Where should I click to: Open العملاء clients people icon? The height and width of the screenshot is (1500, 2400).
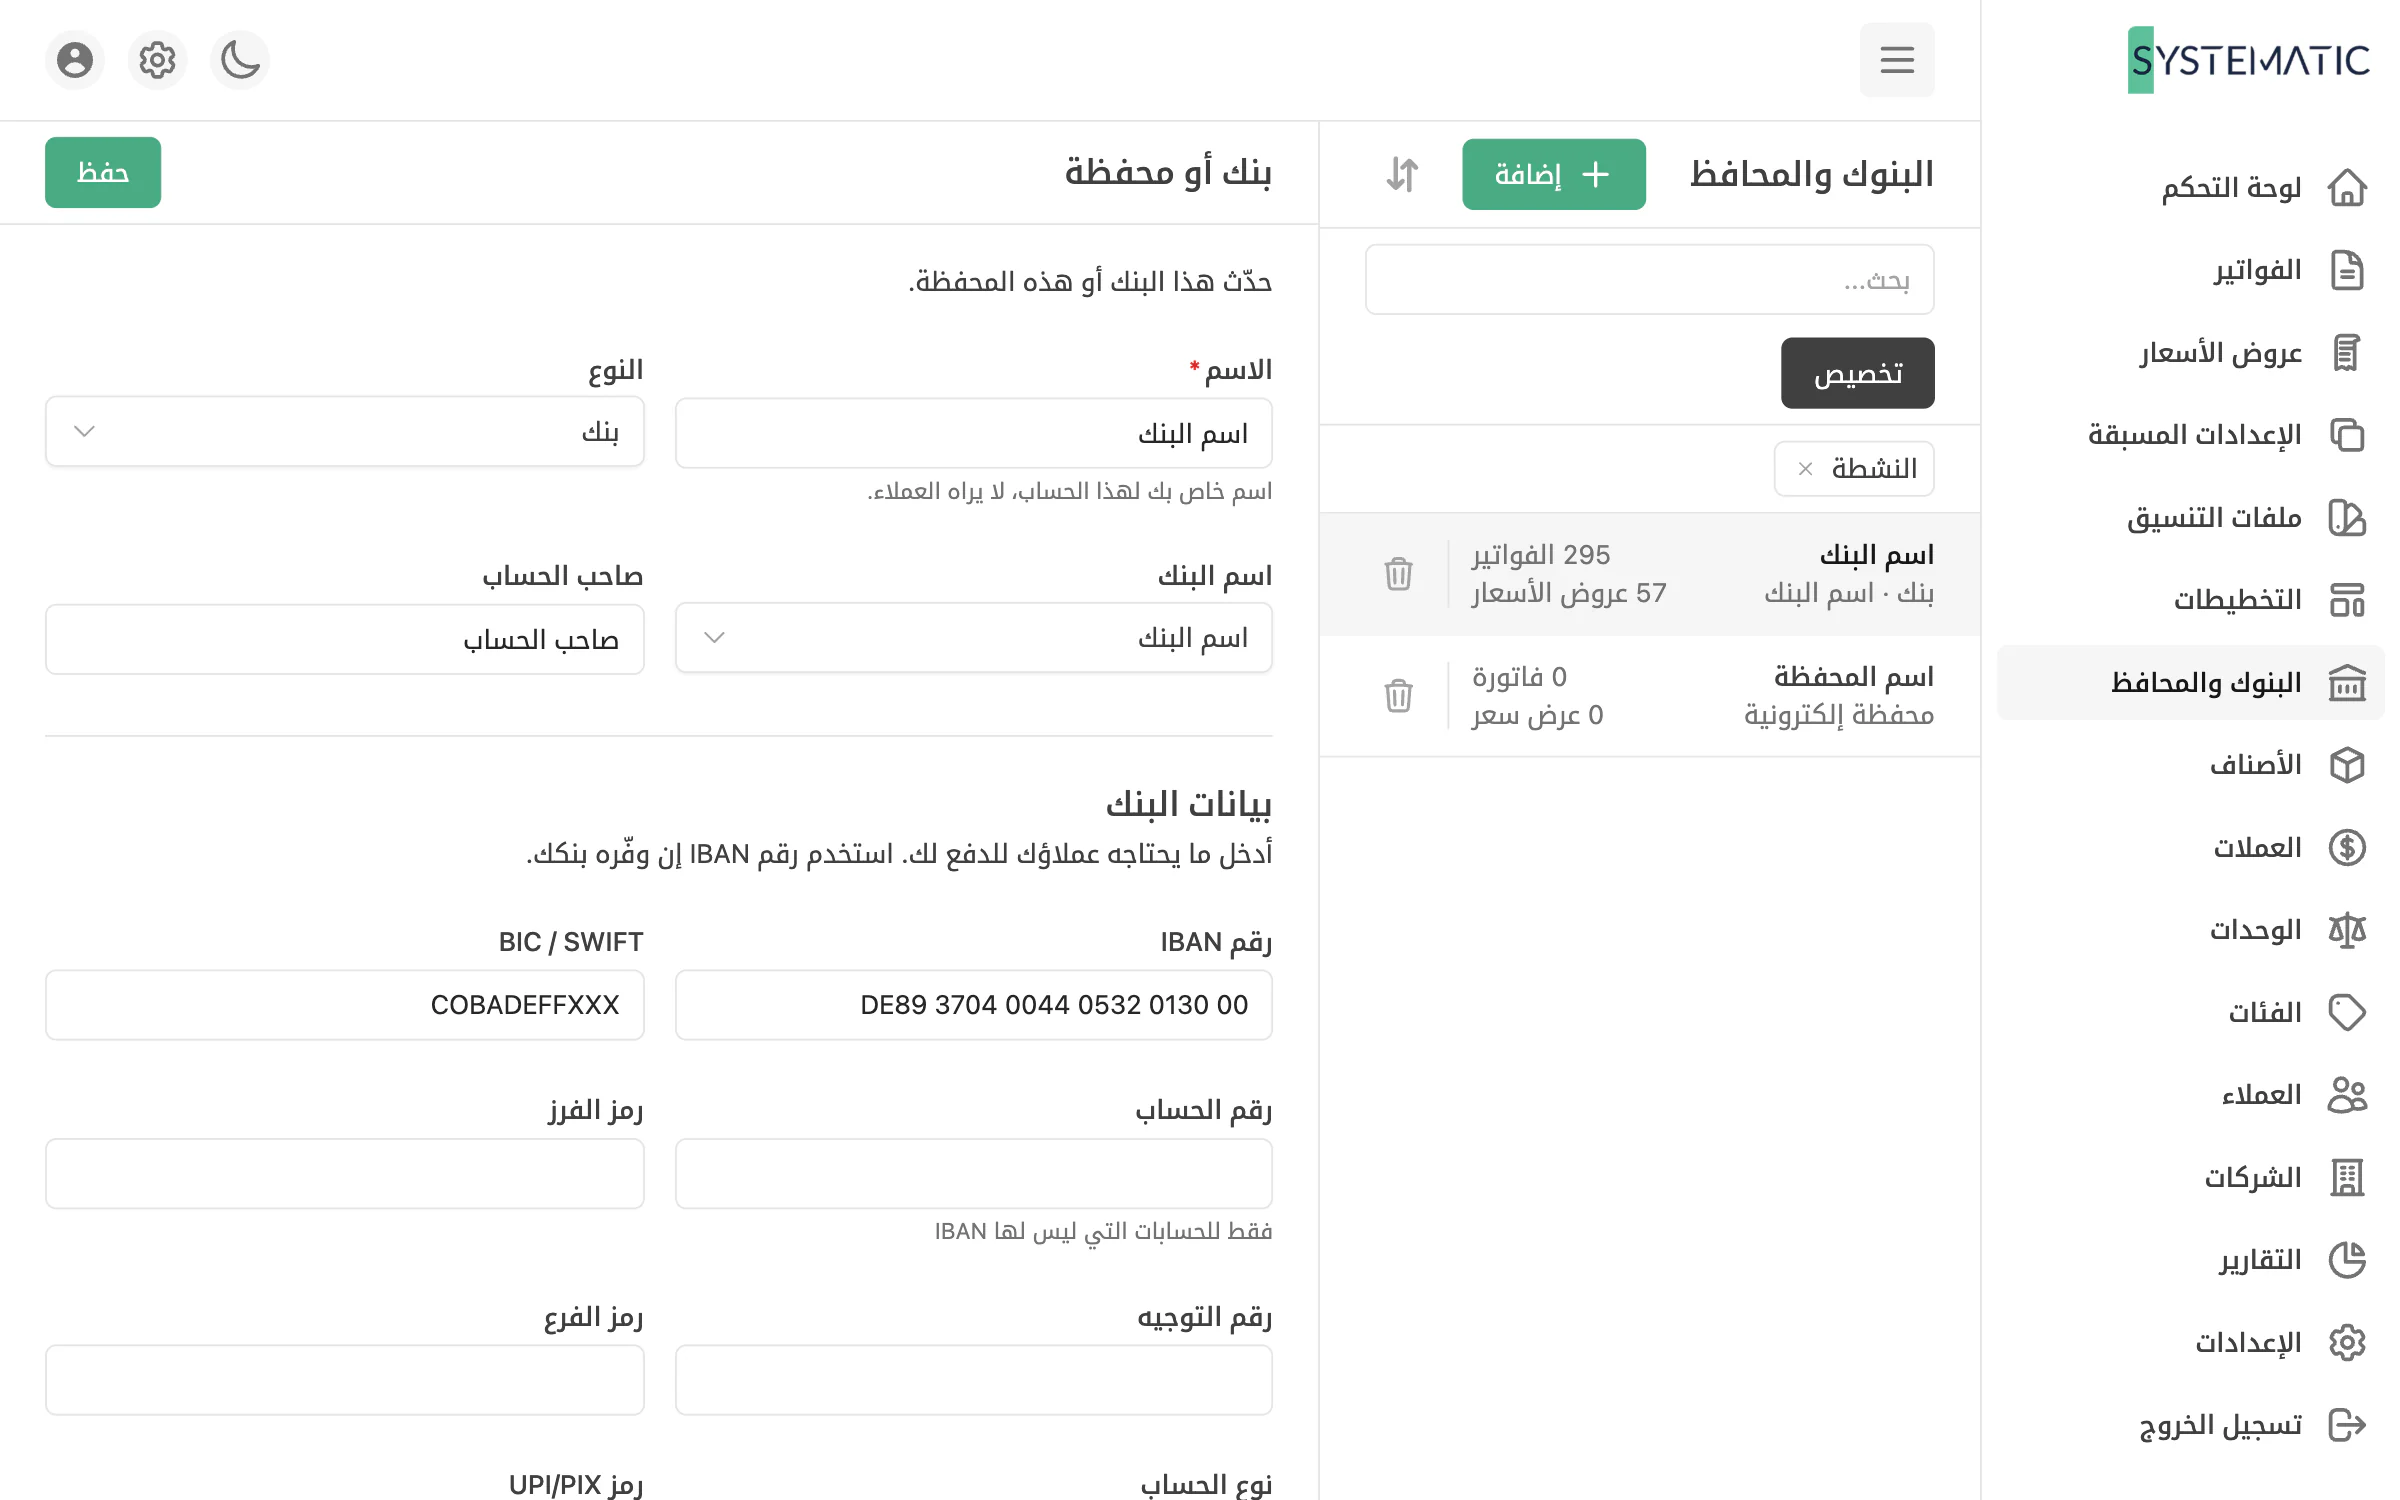(x=2346, y=1095)
